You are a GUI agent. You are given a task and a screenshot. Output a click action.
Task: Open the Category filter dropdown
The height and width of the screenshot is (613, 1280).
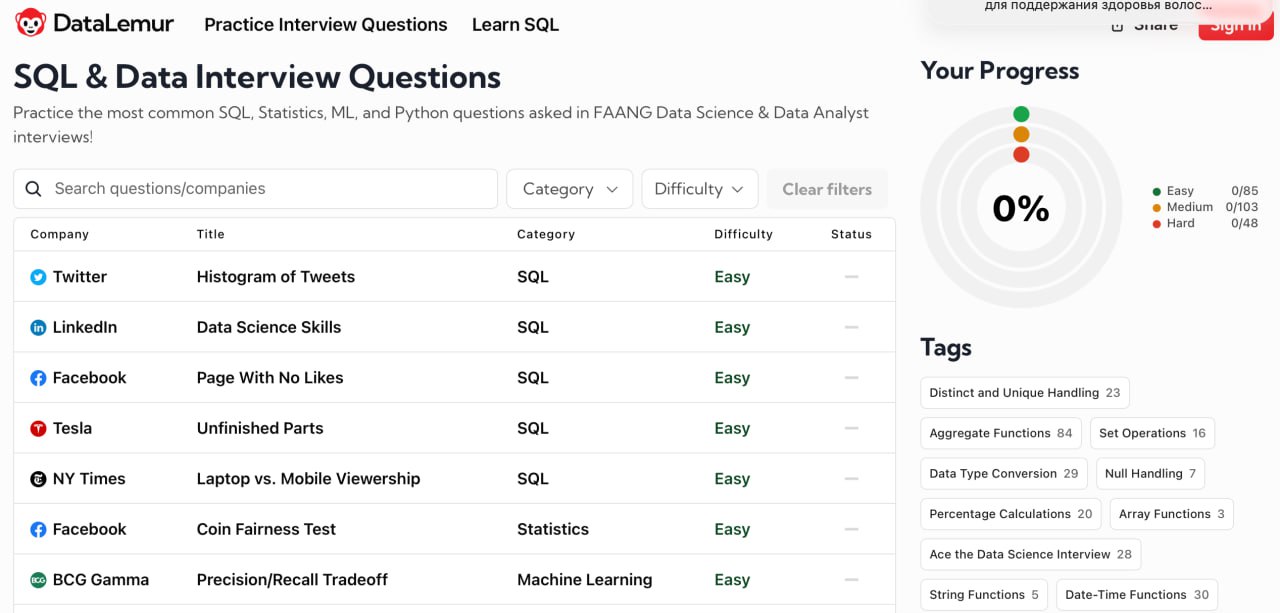(569, 189)
